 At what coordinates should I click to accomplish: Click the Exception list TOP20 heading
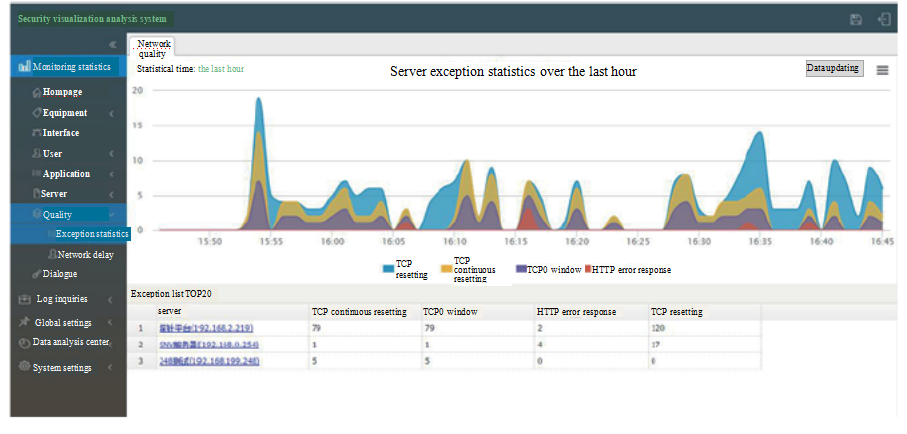171,294
